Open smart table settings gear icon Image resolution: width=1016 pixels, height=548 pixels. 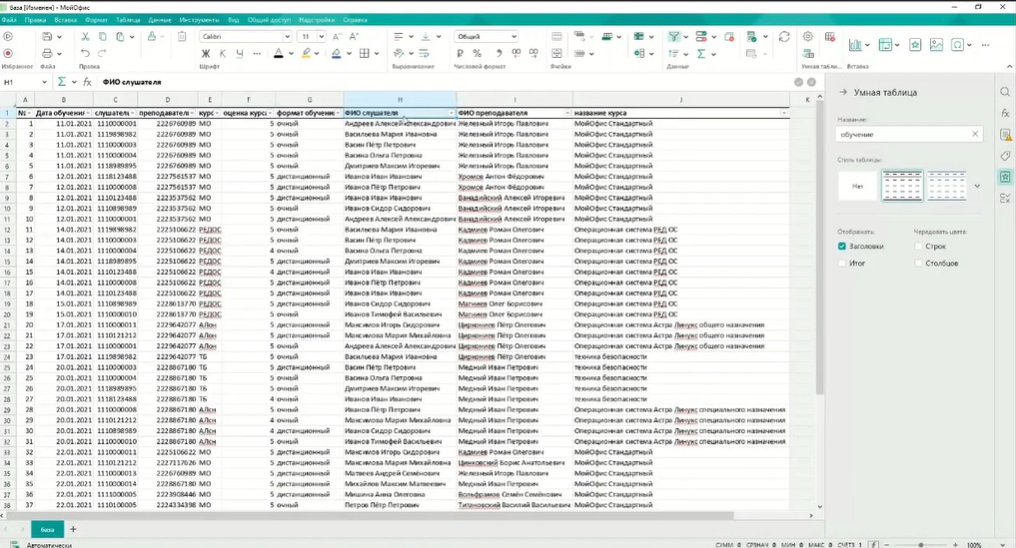pyautogui.click(x=808, y=37)
